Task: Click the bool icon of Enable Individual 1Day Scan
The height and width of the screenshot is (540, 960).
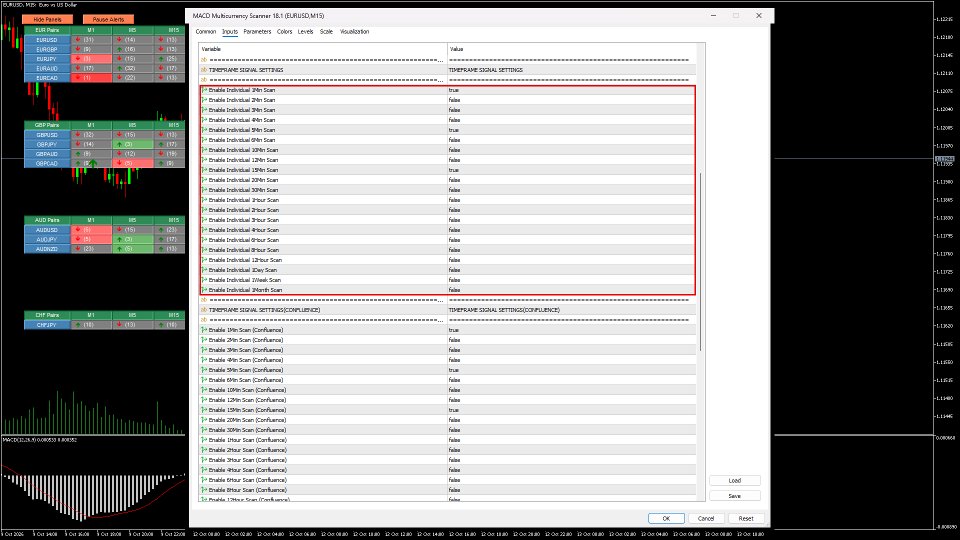Action: coord(204,270)
